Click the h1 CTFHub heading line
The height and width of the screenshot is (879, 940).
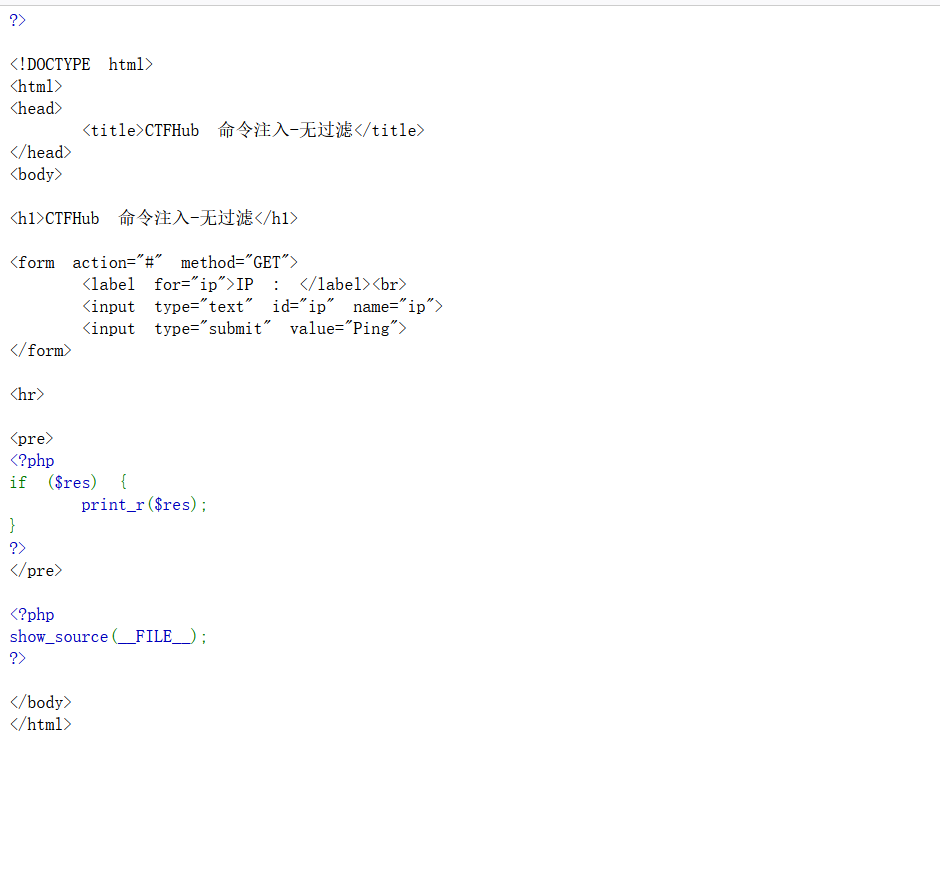(154, 218)
